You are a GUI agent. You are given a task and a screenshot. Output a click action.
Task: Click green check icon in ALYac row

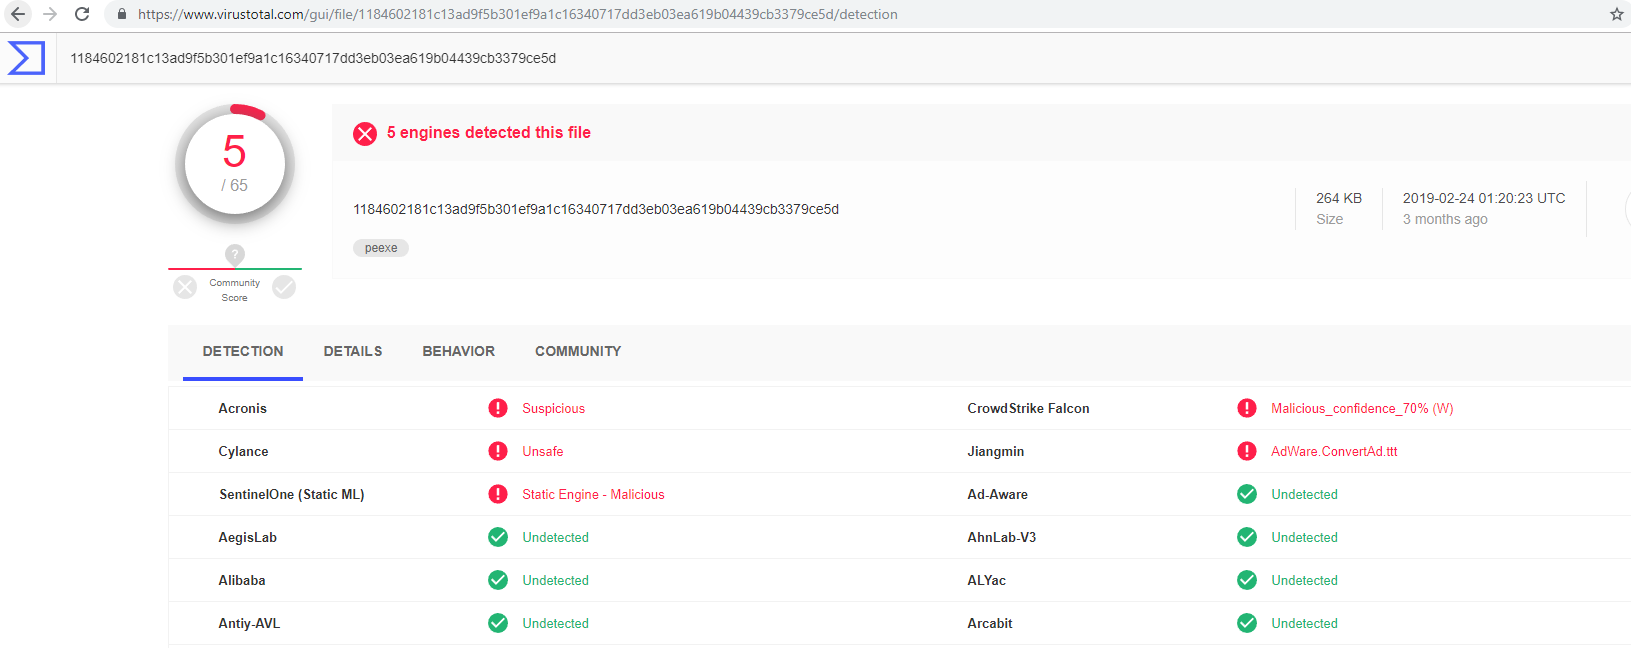tap(1247, 580)
